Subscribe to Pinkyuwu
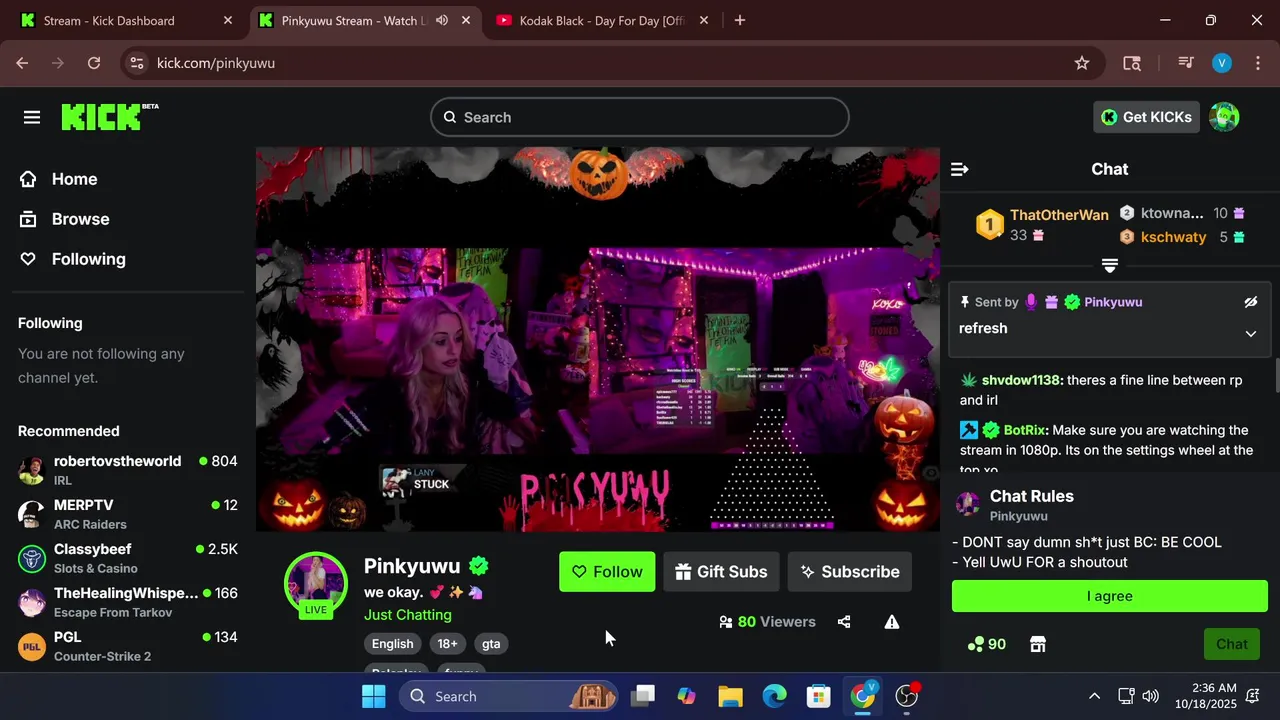Screen dimensions: 1280x720 (850, 572)
